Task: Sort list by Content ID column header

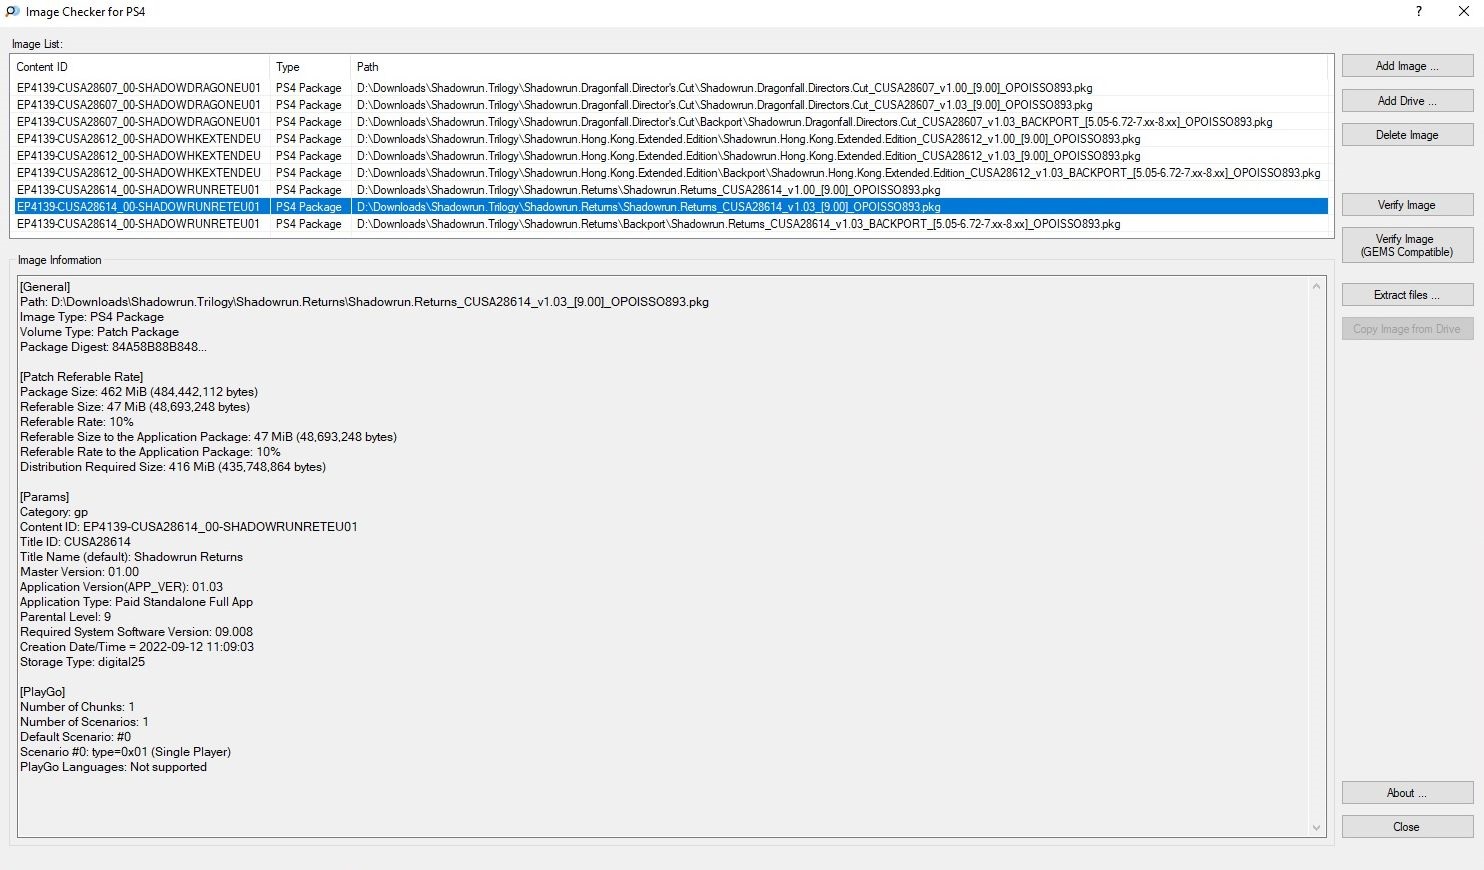Action: 140,67
